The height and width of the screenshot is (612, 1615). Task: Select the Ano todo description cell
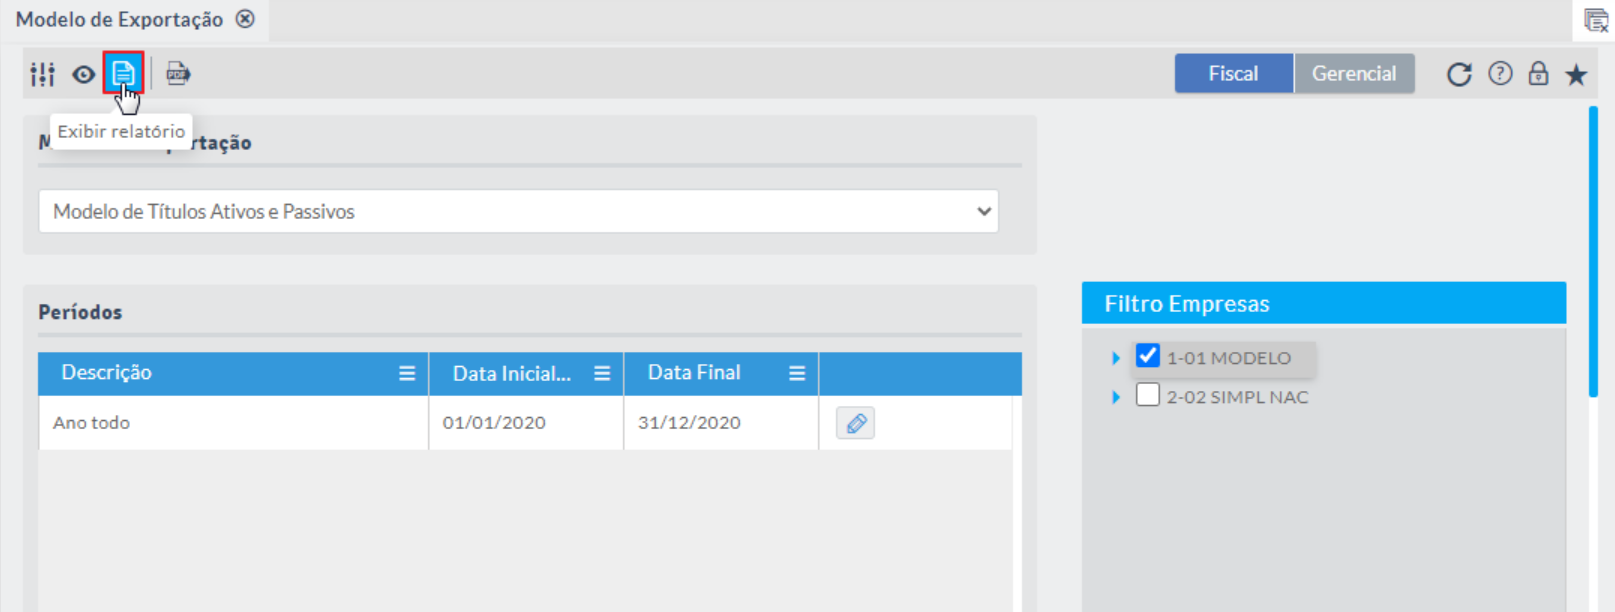tap(233, 423)
